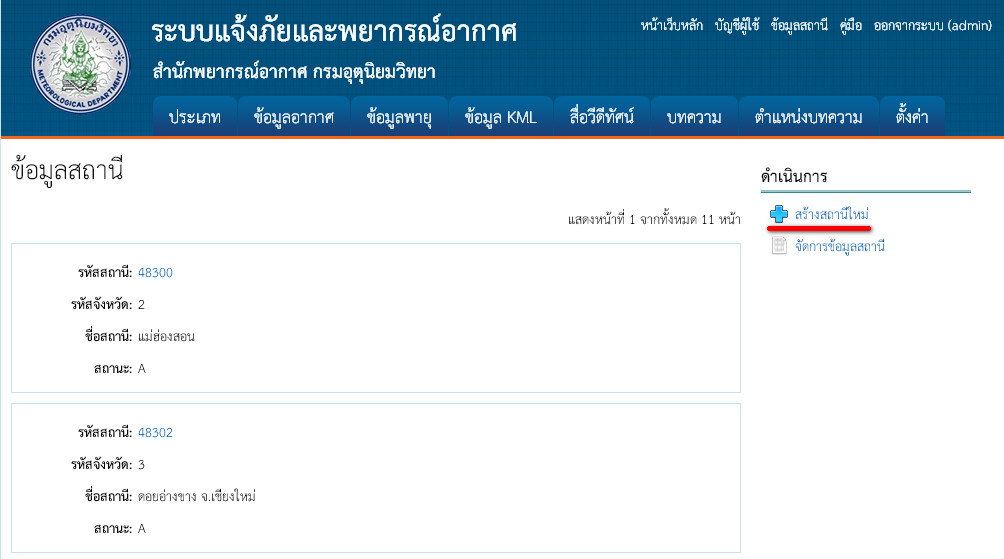
Task: Click subtitle สำนักพยากรณ์อากาศ กรมอุตุนิยมวิทยา
Action: coord(294,72)
